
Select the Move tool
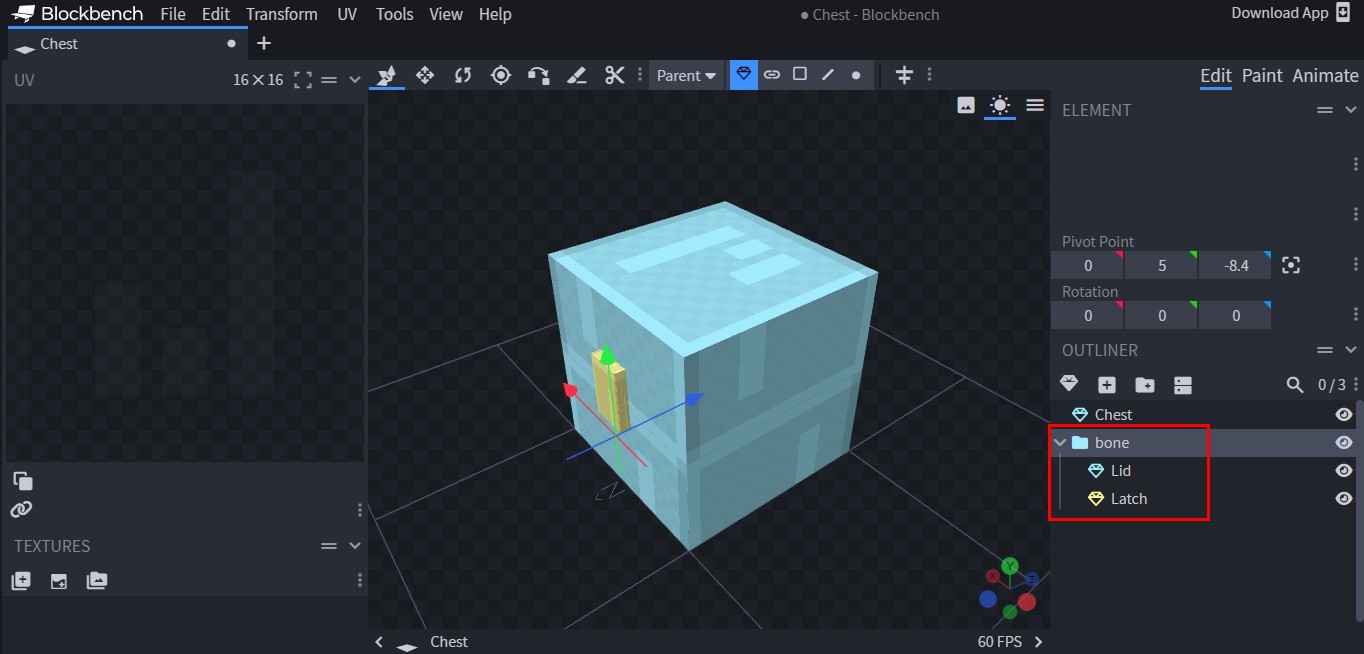tap(425, 75)
